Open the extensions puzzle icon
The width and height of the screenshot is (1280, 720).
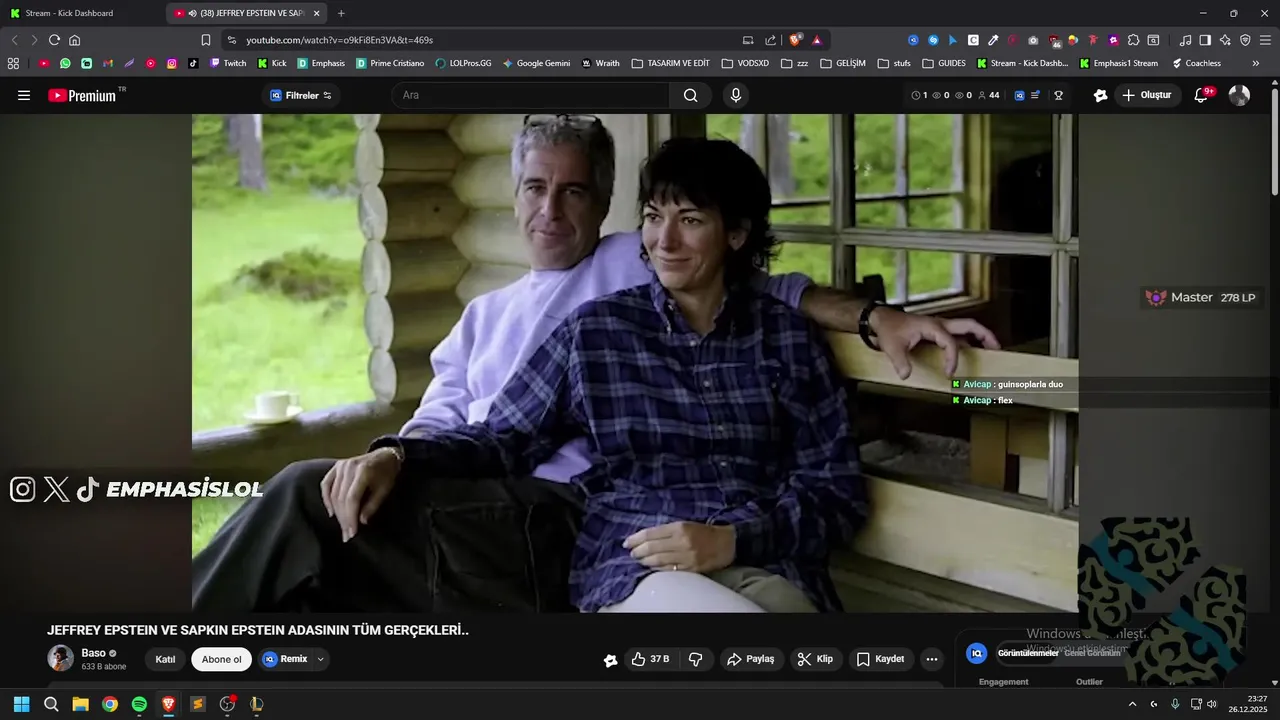point(1133,40)
